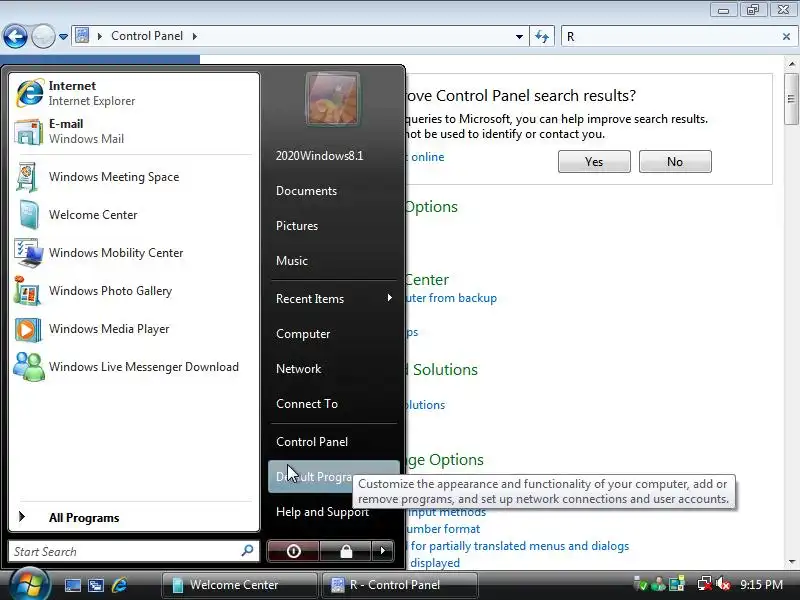
Task: Click the number format link
Action: [443, 529]
